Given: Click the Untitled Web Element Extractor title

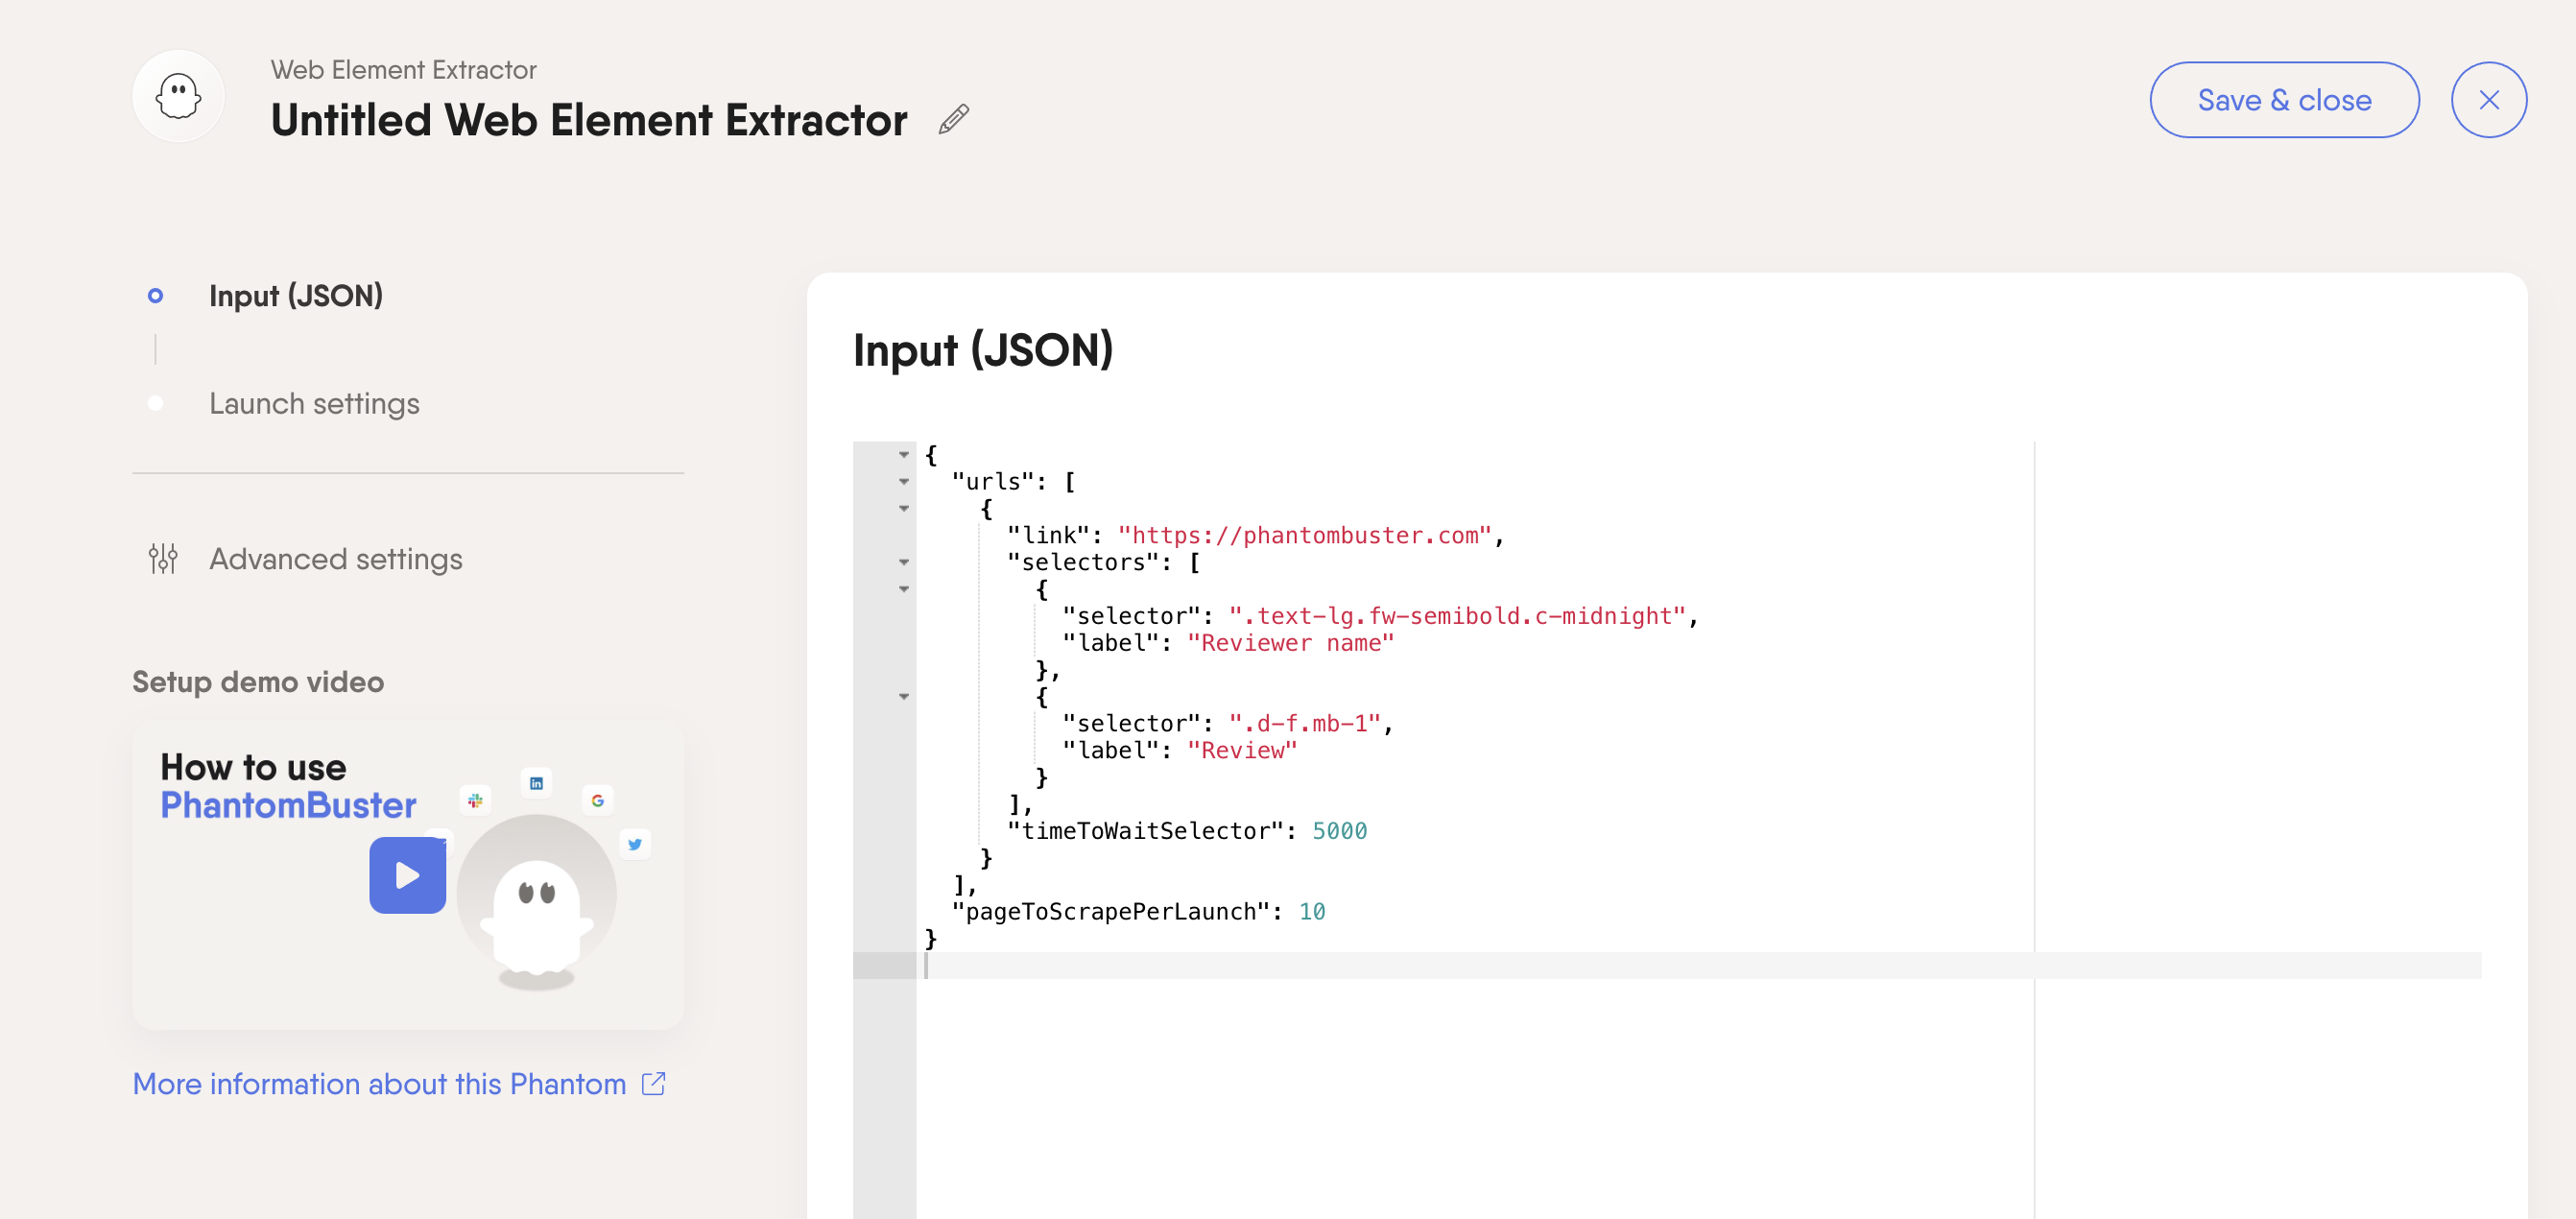Looking at the screenshot, I should (589, 120).
